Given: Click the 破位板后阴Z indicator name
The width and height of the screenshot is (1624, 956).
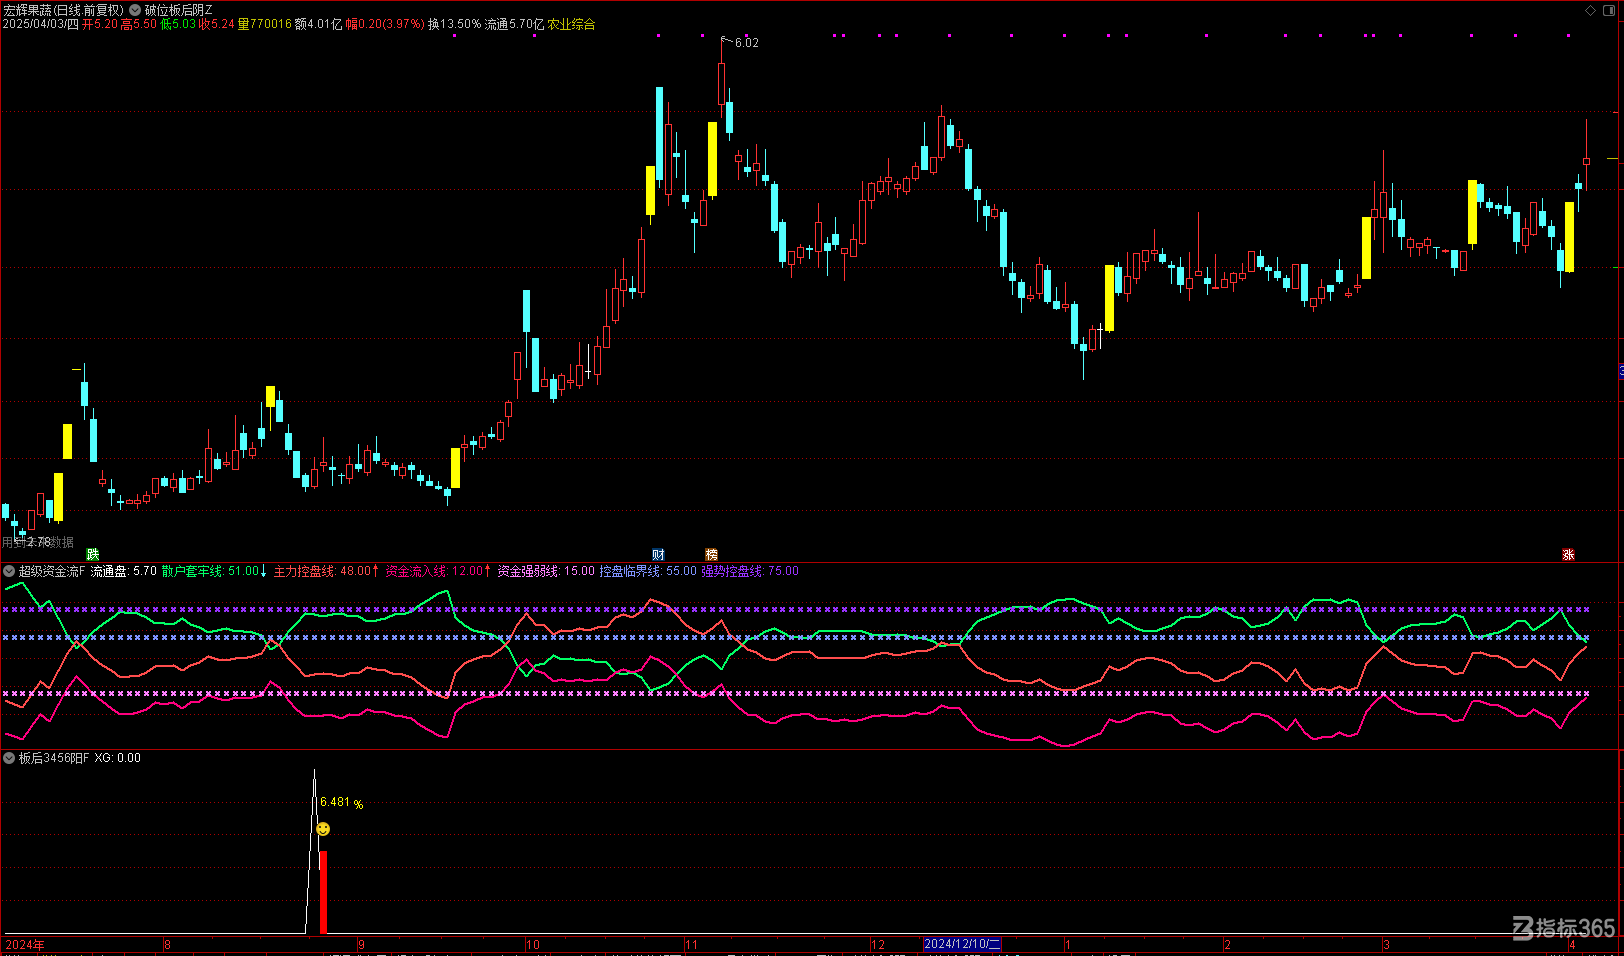Looking at the screenshot, I should click(x=178, y=10).
